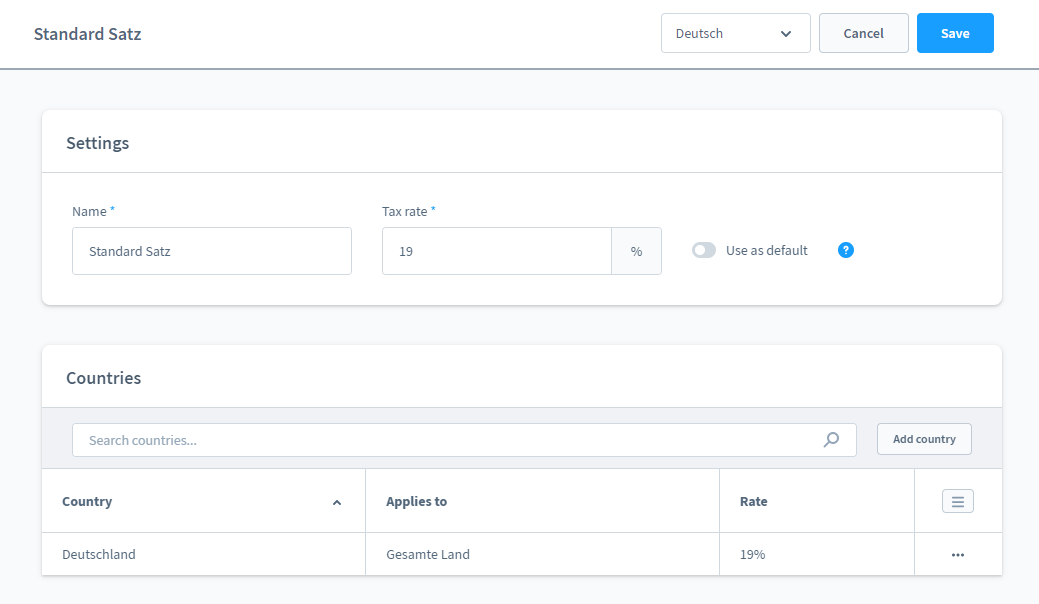
Task: Click the Gesamte Land cell
Action: [428, 554]
